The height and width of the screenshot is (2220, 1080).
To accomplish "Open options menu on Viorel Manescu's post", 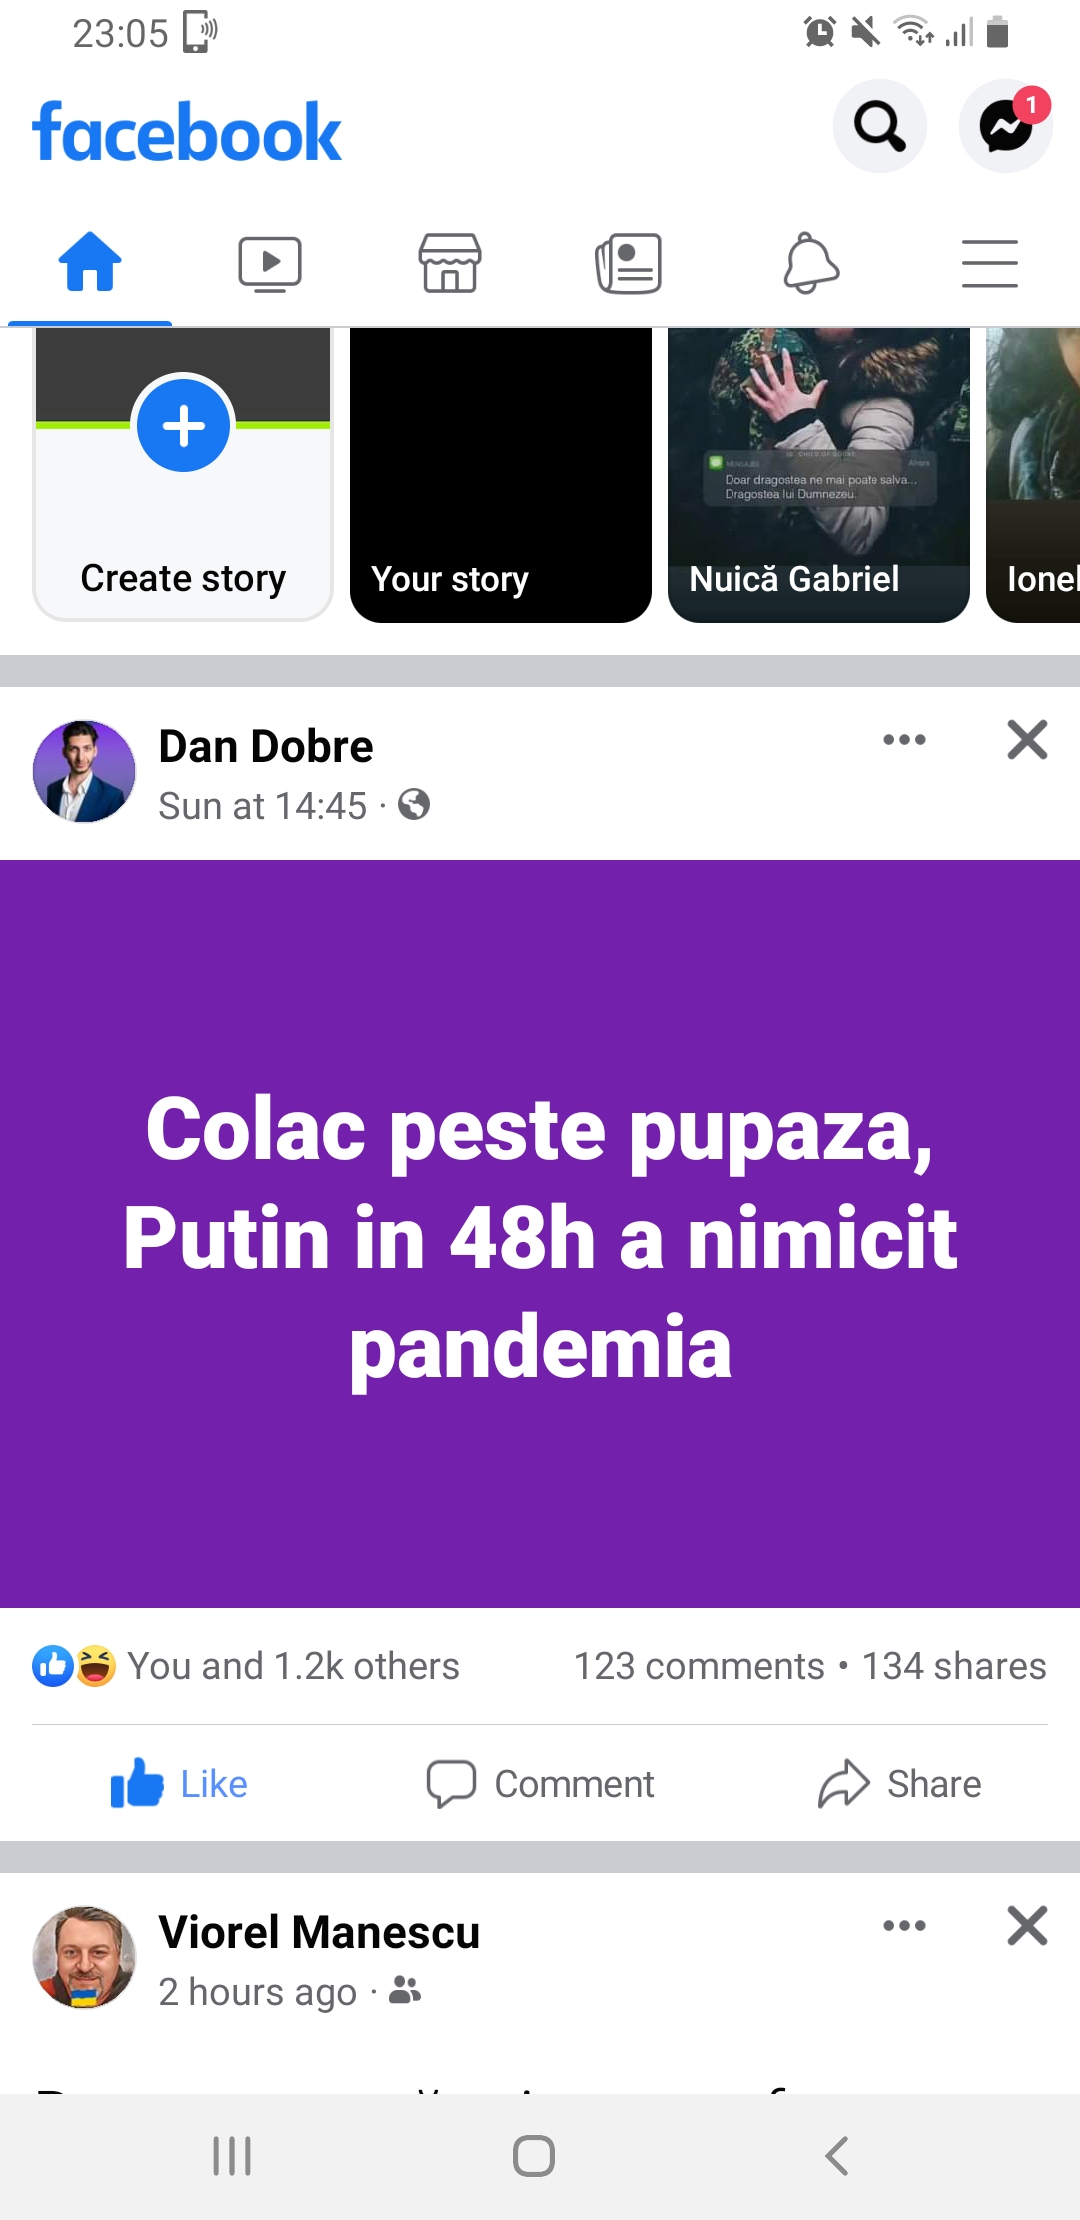I will click(905, 1926).
